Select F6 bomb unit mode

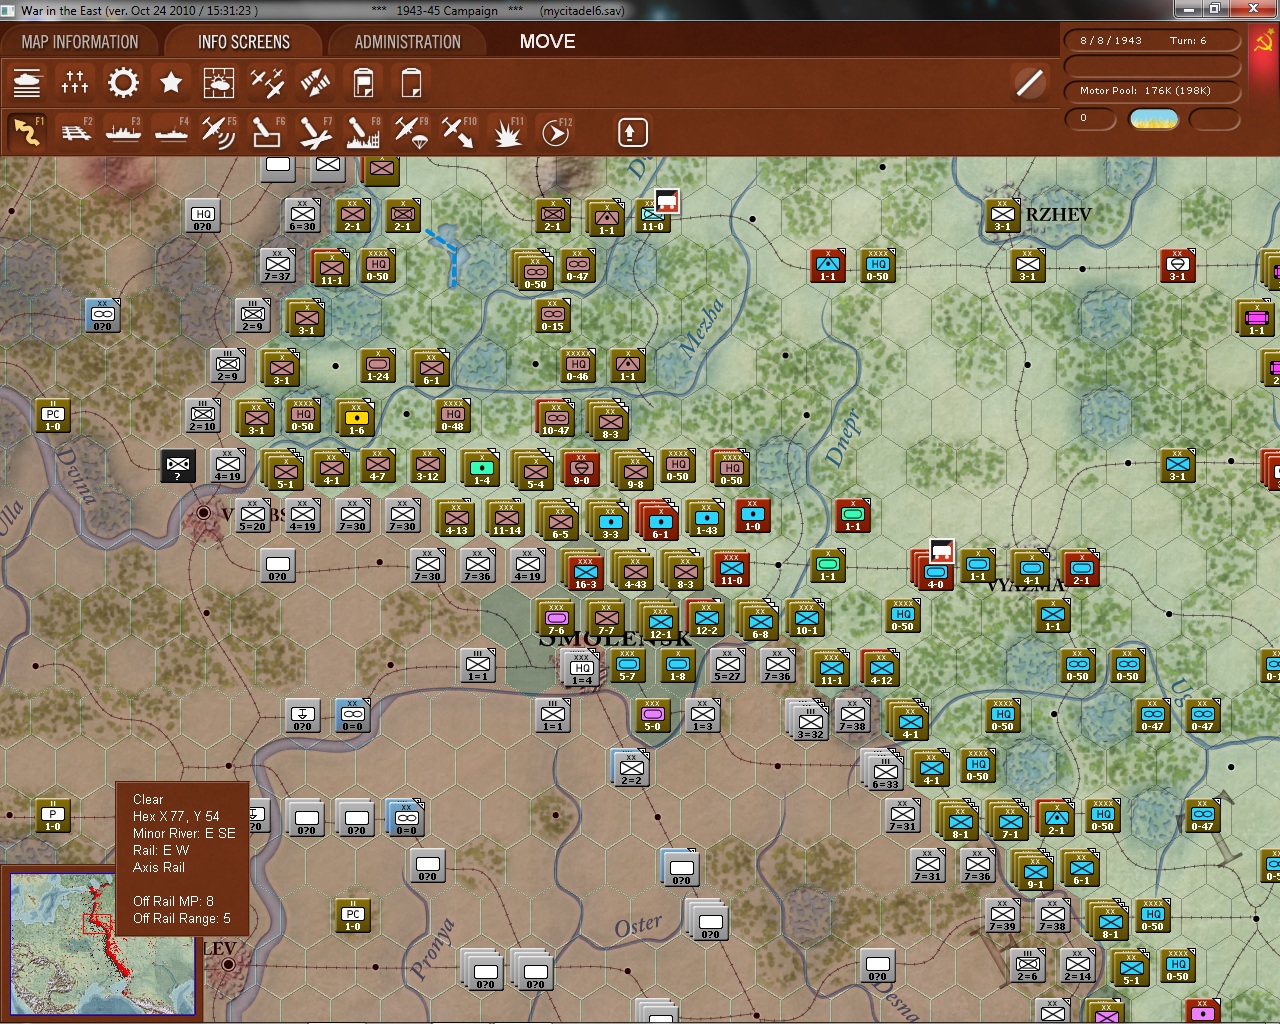pos(267,132)
